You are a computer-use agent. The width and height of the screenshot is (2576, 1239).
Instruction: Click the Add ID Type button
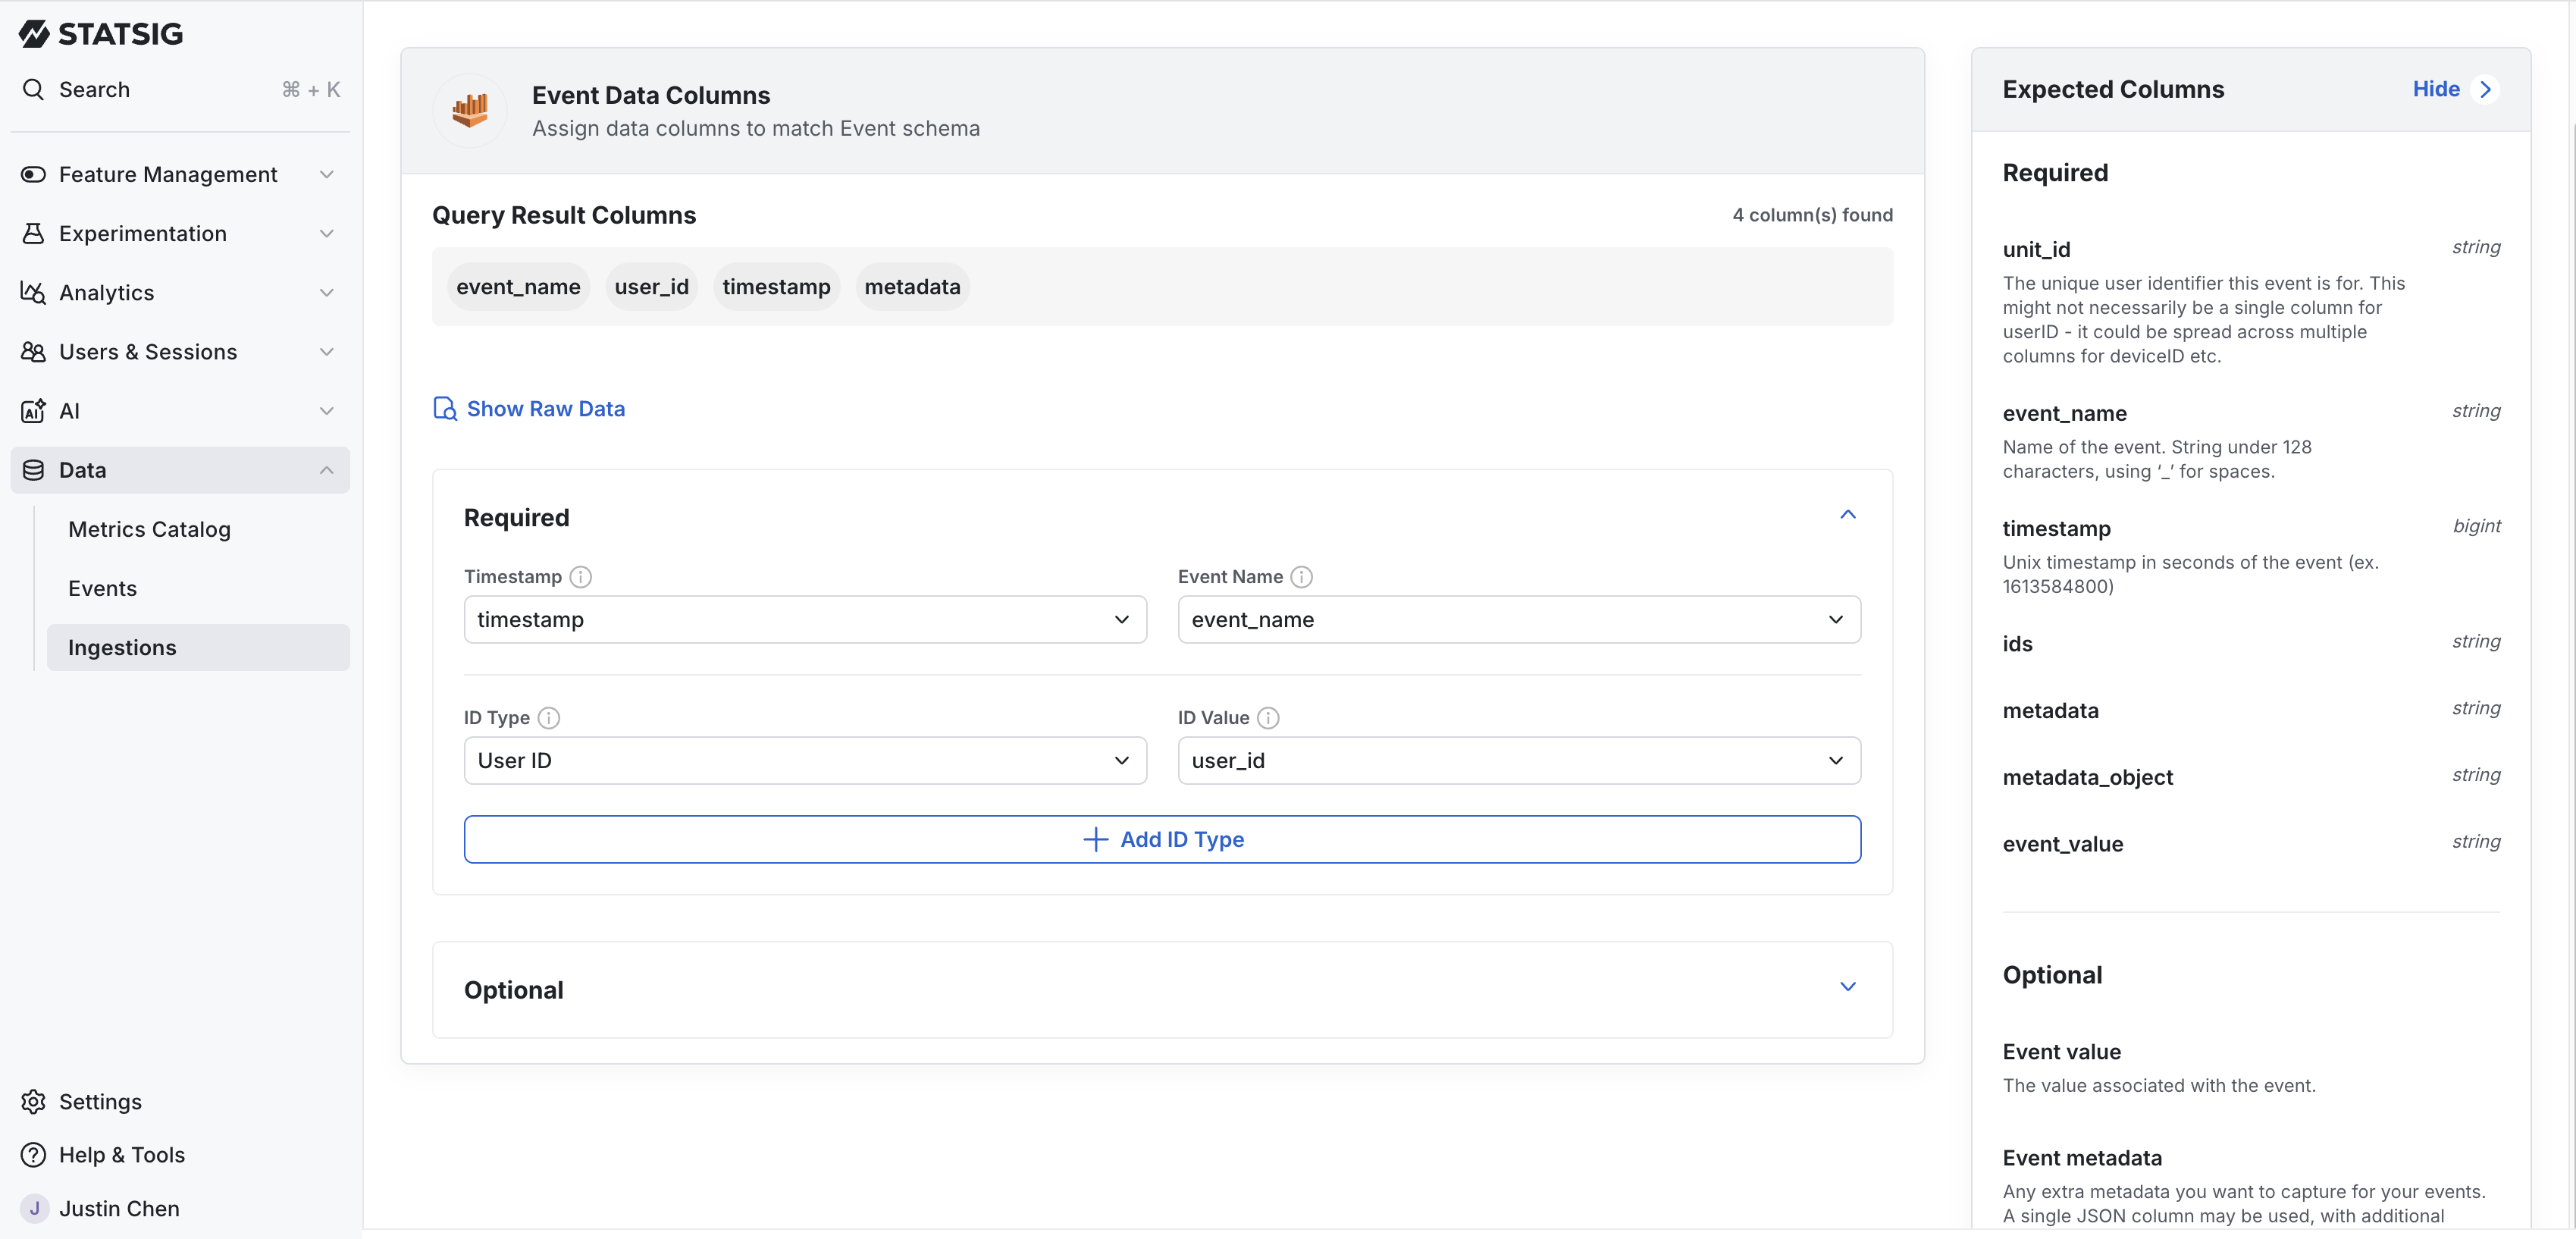1162,839
